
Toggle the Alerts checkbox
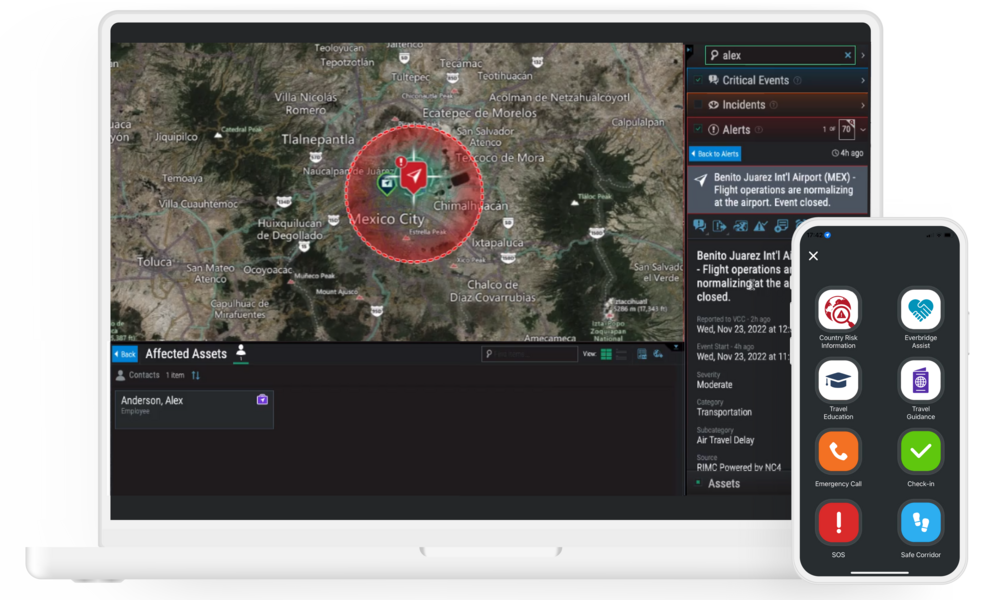698,130
